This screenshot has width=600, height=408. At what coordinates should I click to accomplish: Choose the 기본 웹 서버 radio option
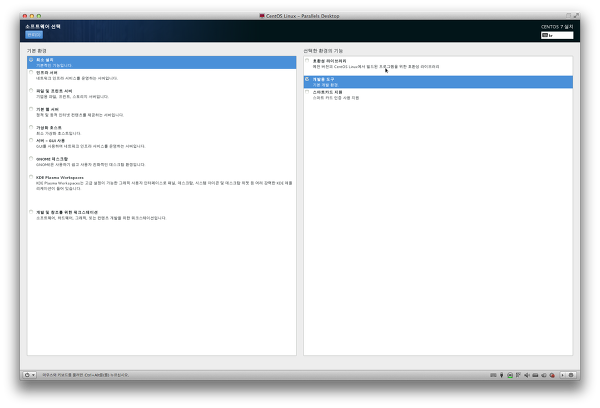coord(31,109)
